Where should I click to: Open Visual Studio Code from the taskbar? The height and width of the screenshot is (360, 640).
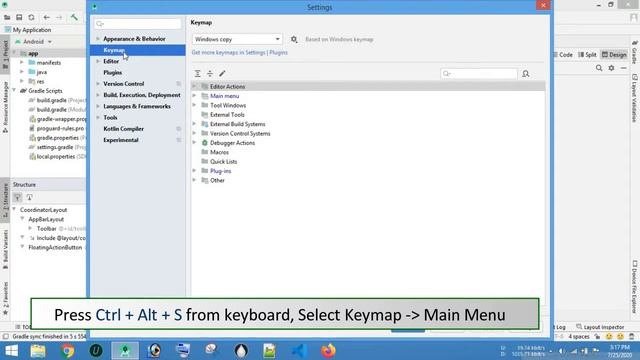[299, 351]
